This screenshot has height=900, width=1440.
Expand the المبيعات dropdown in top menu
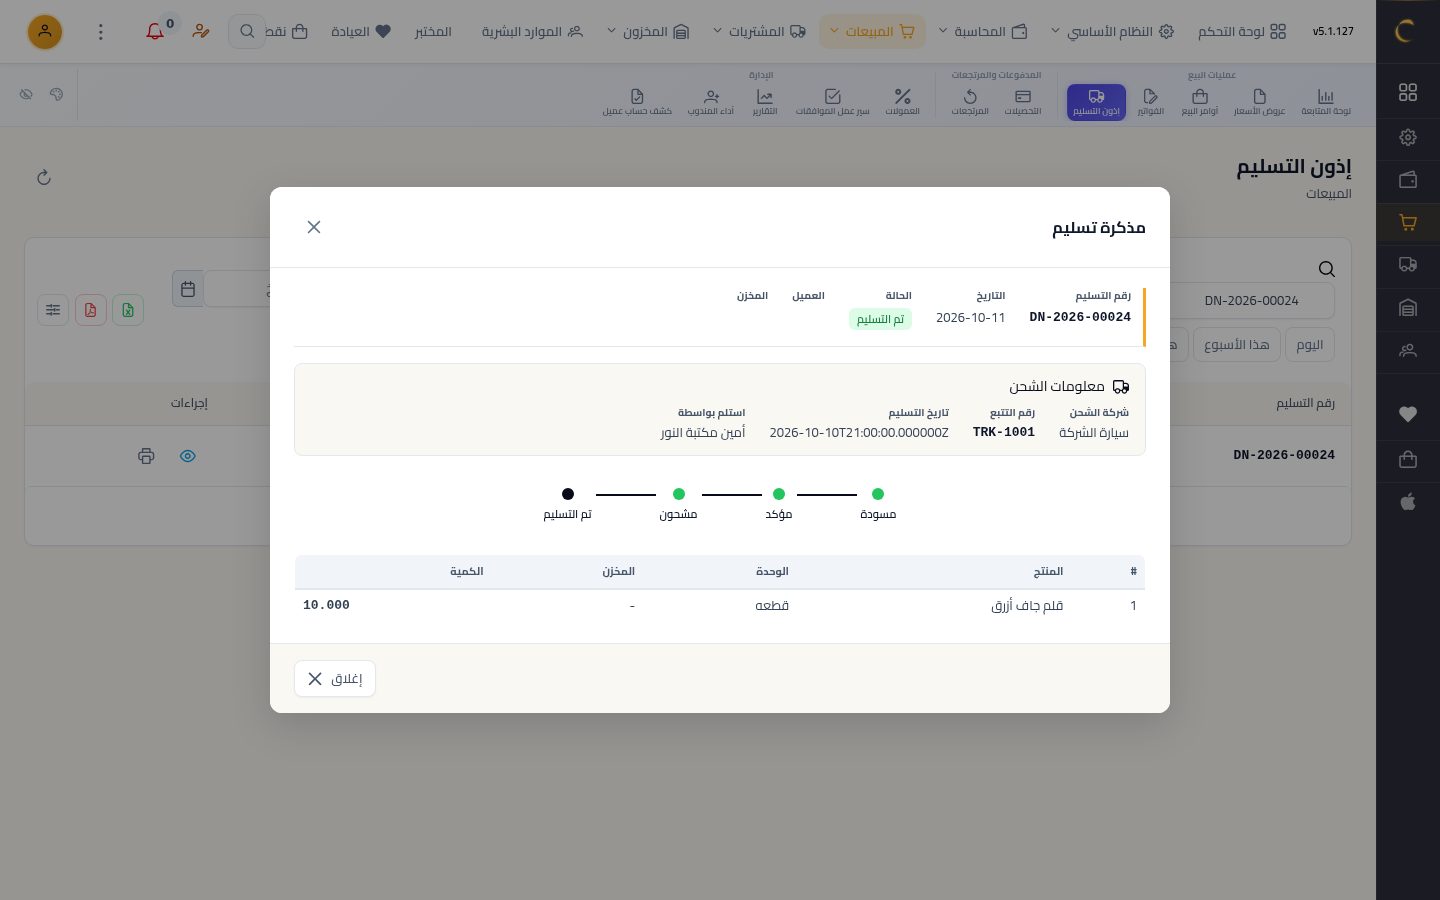tap(872, 32)
